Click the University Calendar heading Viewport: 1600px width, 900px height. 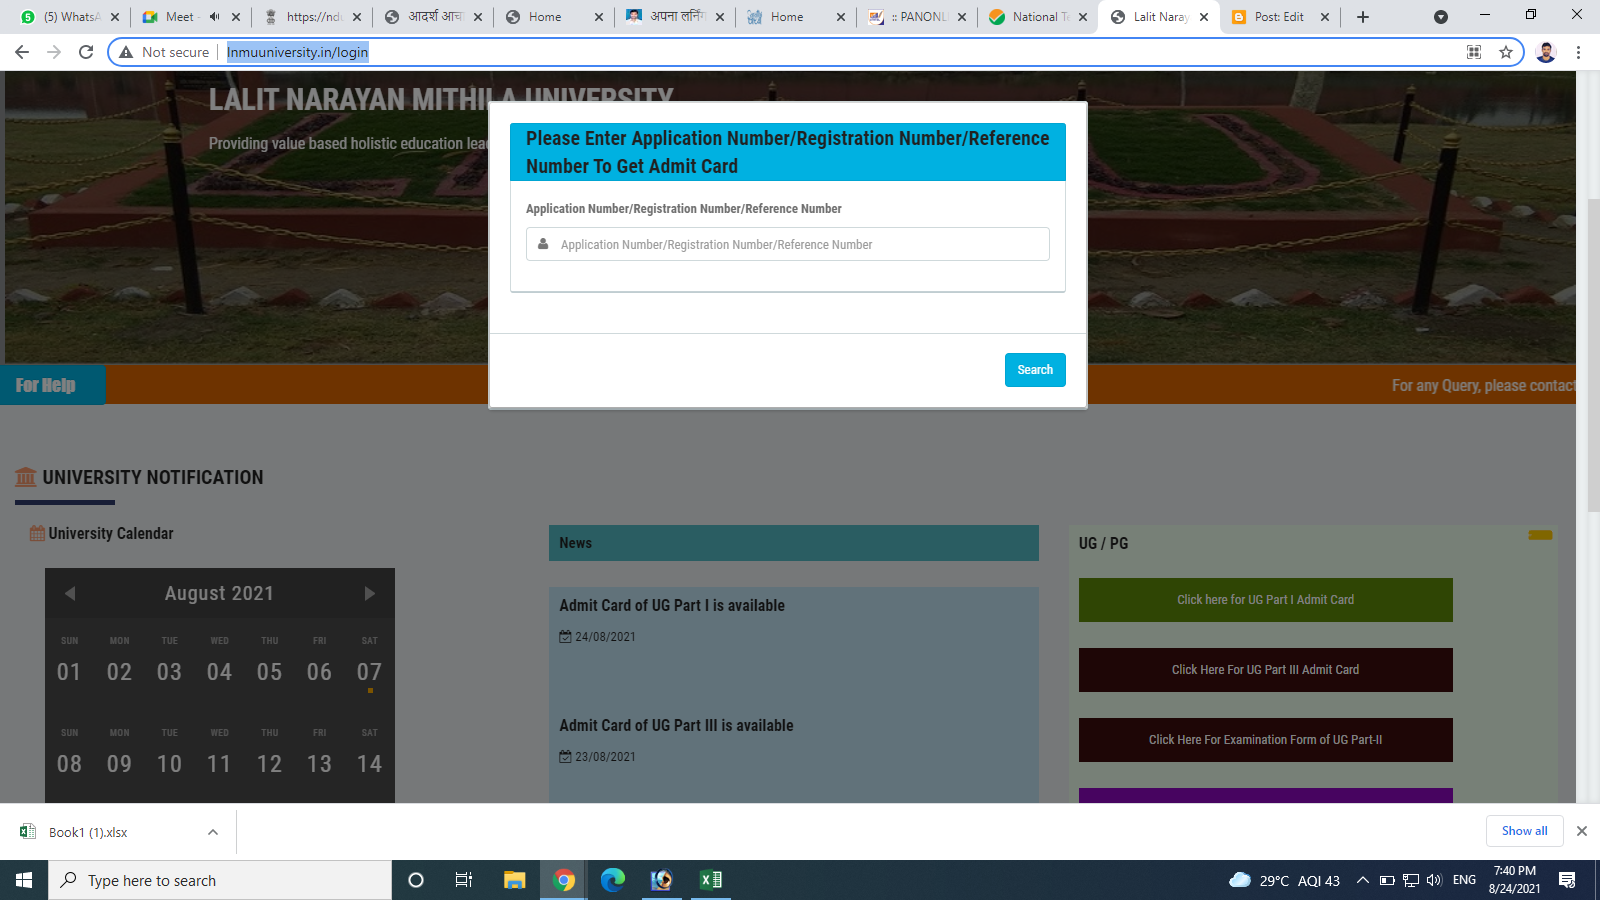(x=110, y=534)
